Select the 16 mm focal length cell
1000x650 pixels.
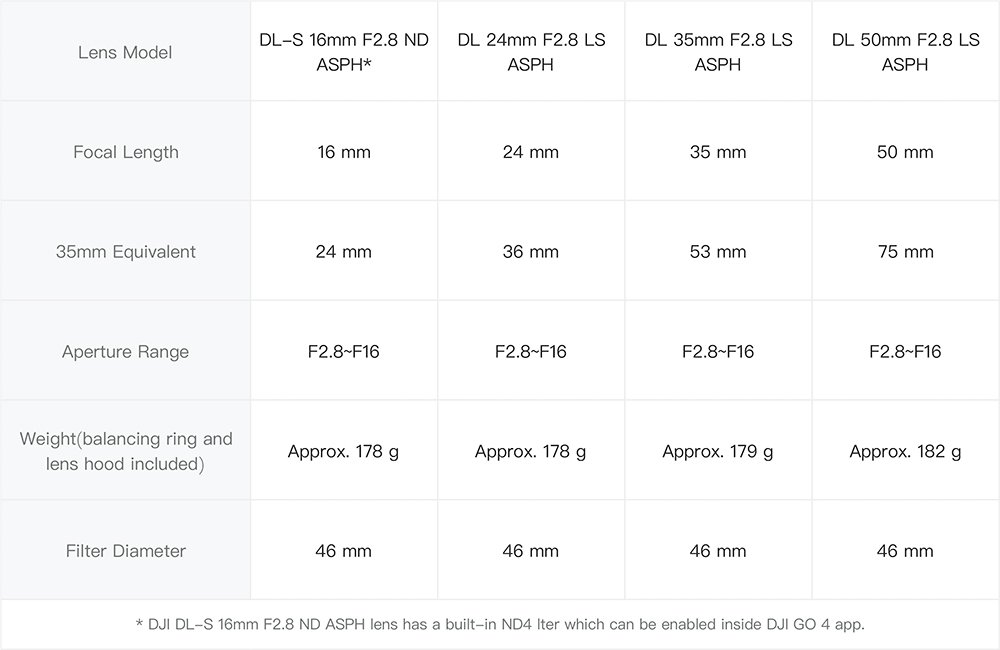343,152
